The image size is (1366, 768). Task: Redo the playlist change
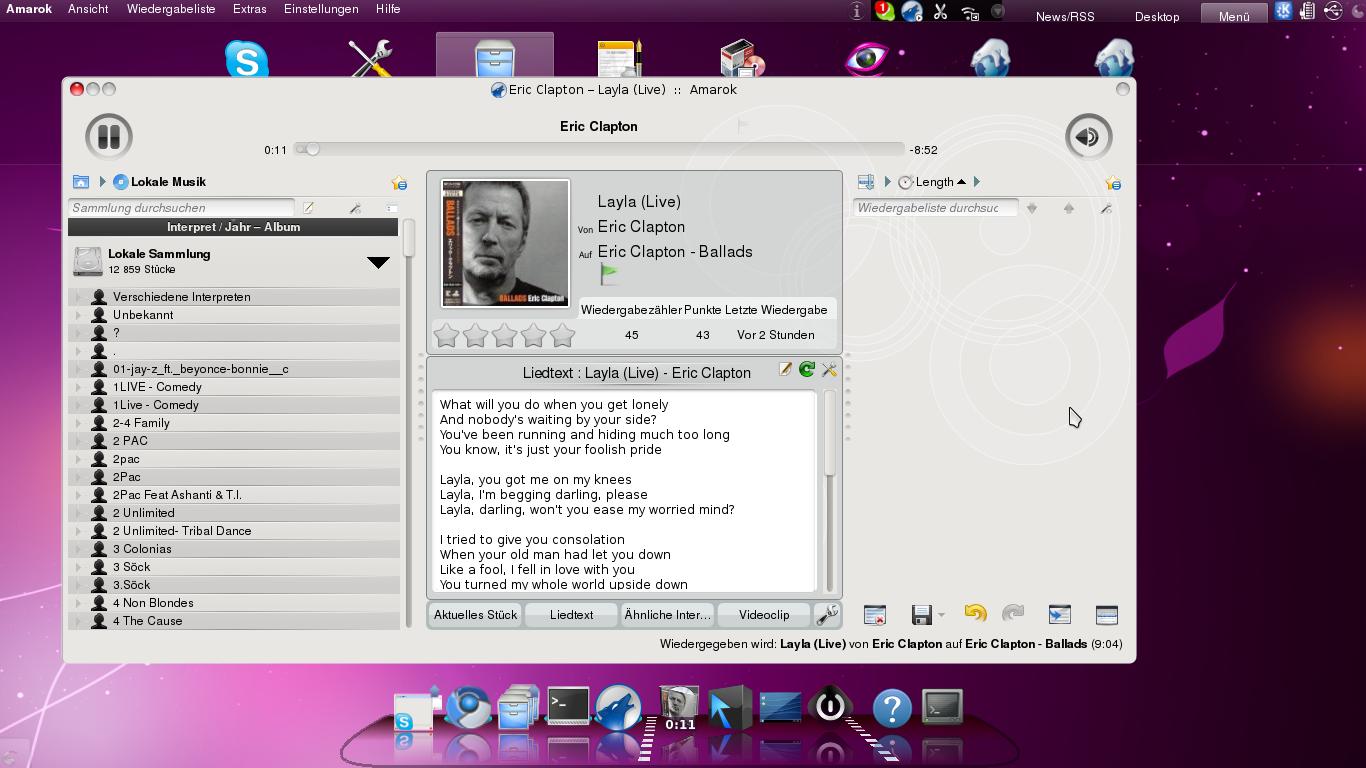click(x=1013, y=614)
